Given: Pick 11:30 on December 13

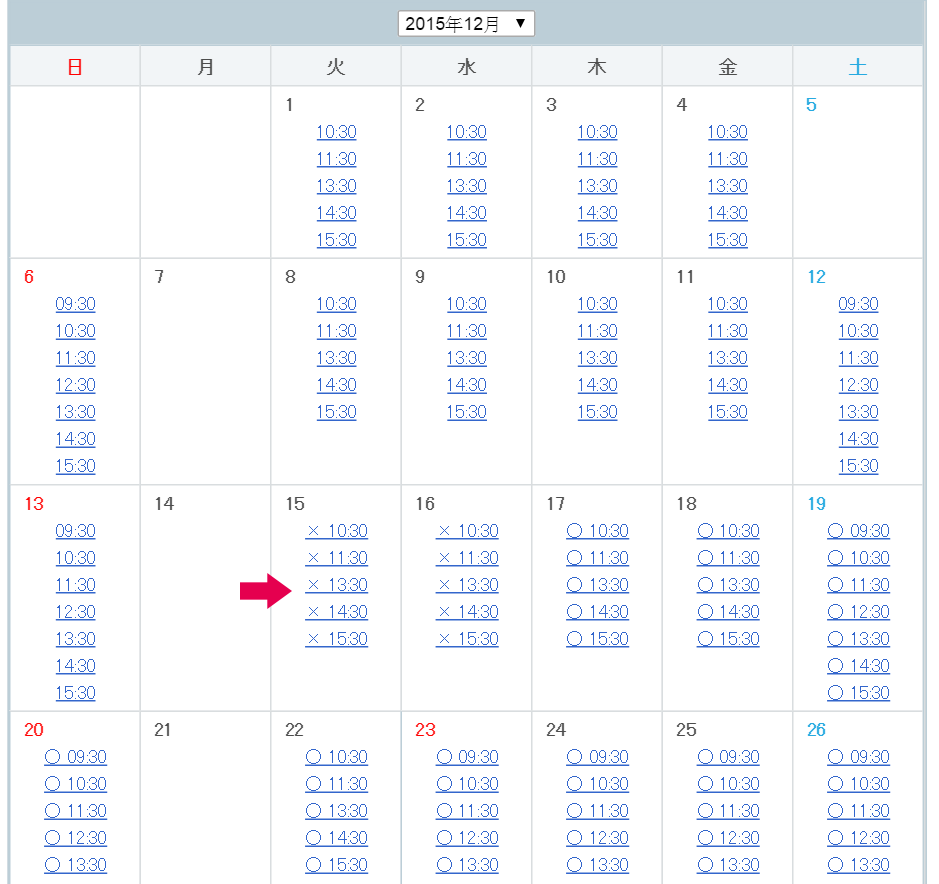Looking at the screenshot, I should (75, 585).
